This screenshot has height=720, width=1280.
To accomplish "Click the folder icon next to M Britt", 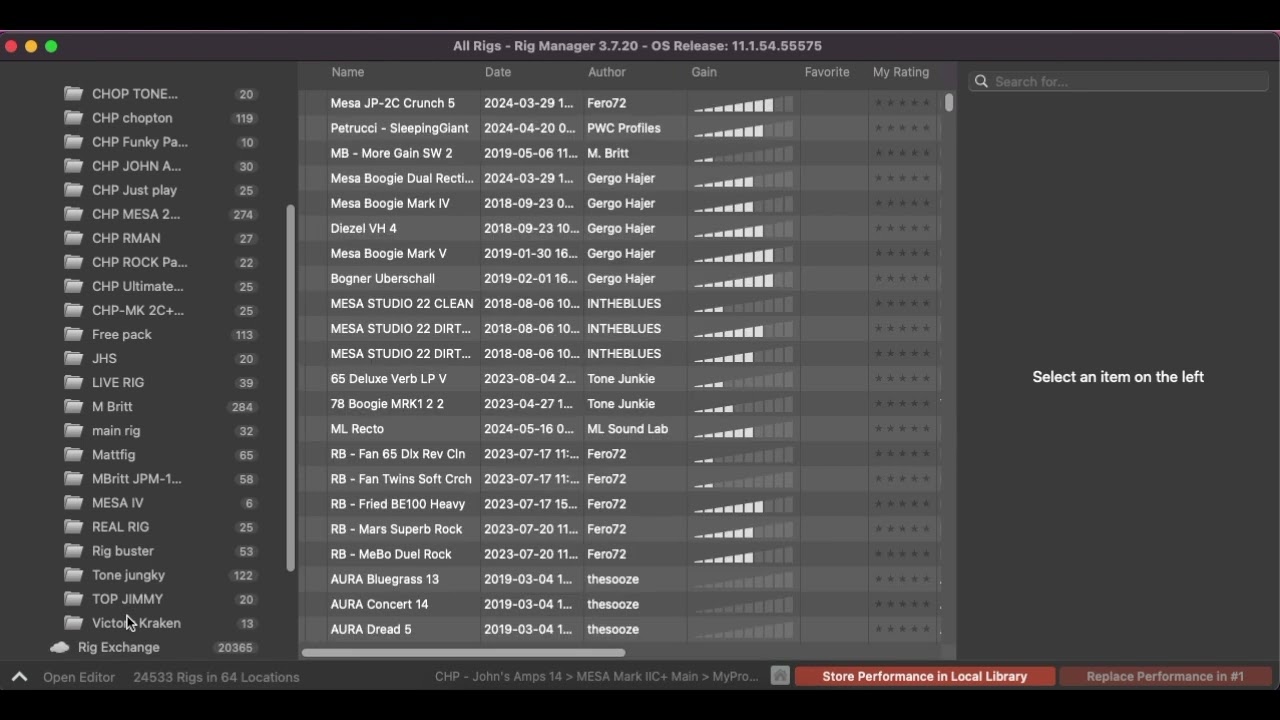I will 73,406.
